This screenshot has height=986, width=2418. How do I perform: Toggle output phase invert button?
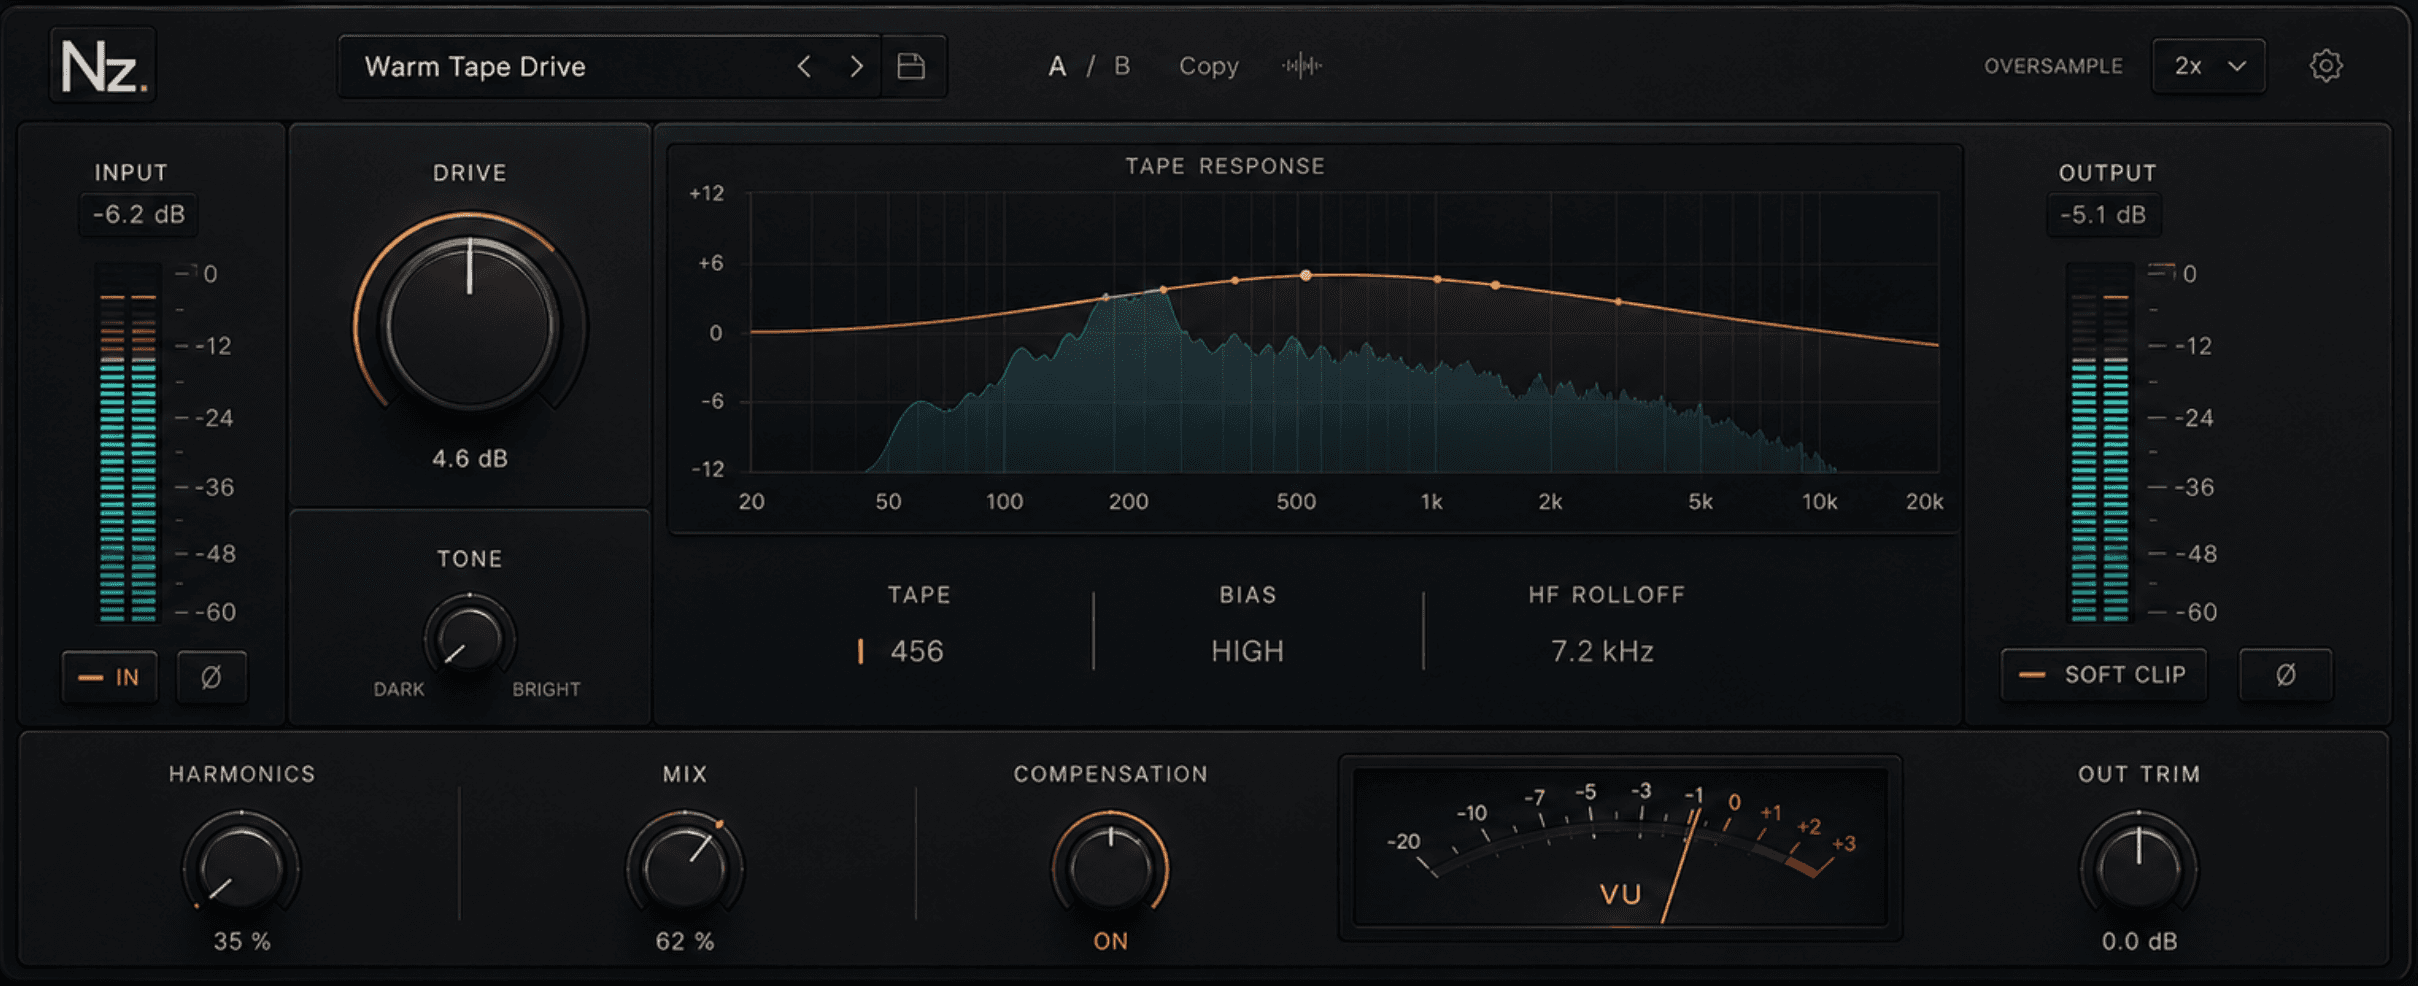(x=2286, y=675)
